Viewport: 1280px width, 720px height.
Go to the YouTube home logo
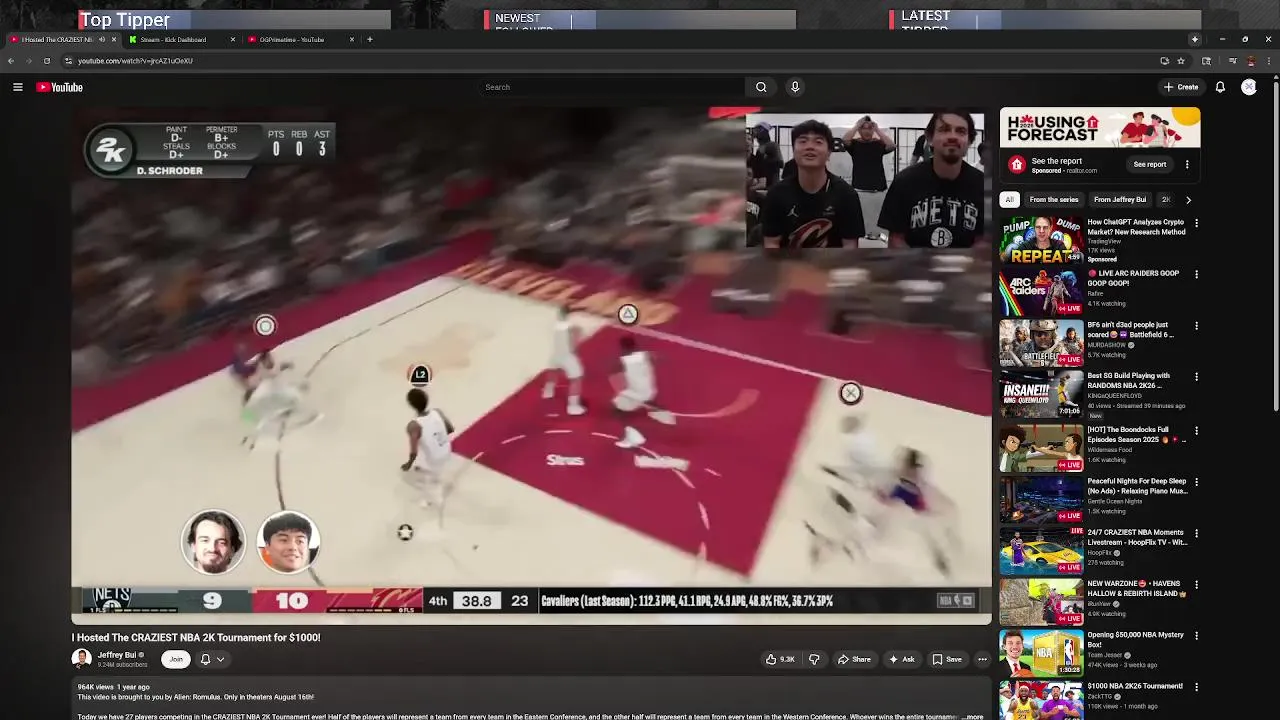pyautogui.click(x=60, y=87)
